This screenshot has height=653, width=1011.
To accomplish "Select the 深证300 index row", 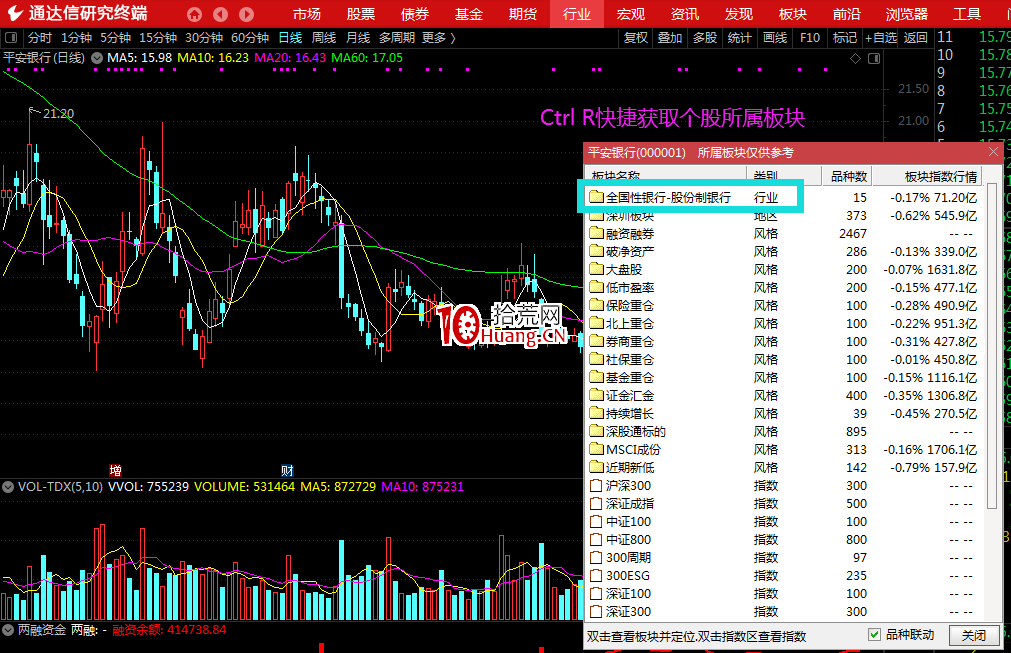I will click(x=785, y=612).
